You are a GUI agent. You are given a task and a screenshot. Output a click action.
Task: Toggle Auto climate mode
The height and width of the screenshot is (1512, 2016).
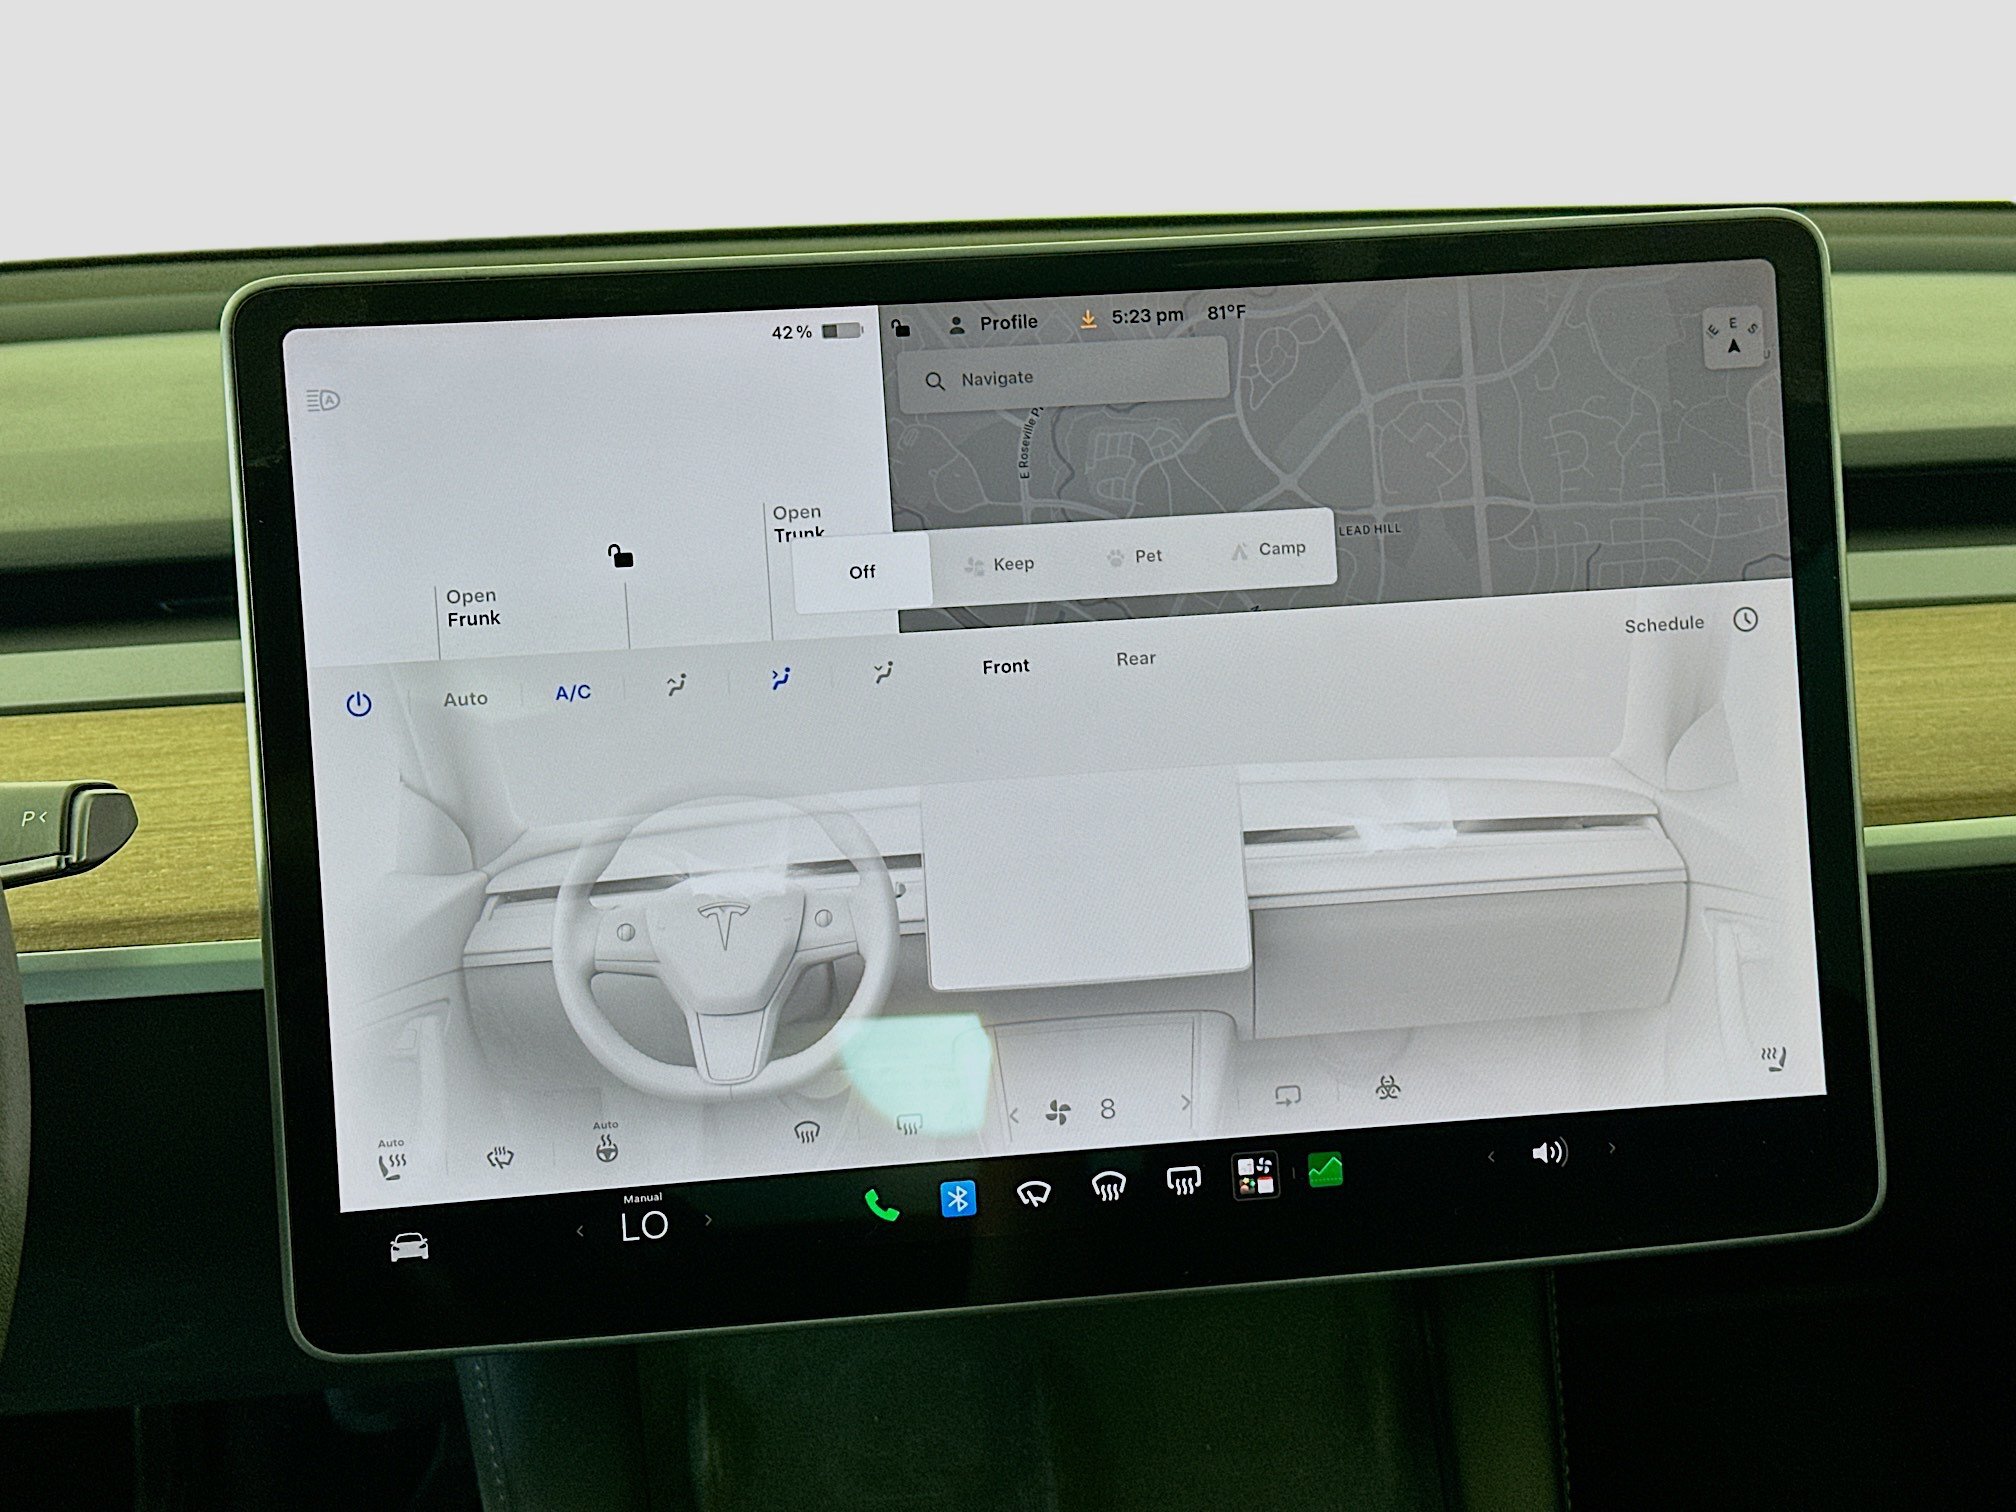point(465,699)
